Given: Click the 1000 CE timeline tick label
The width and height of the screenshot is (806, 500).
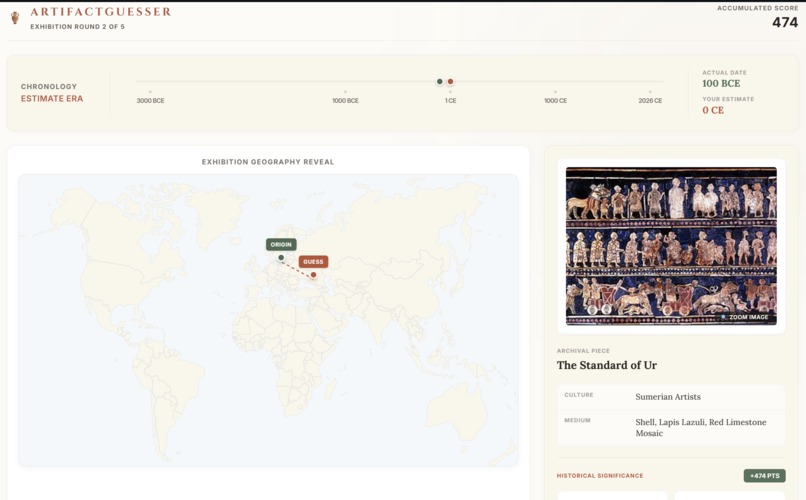Looking at the screenshot, I should (556, 101).
